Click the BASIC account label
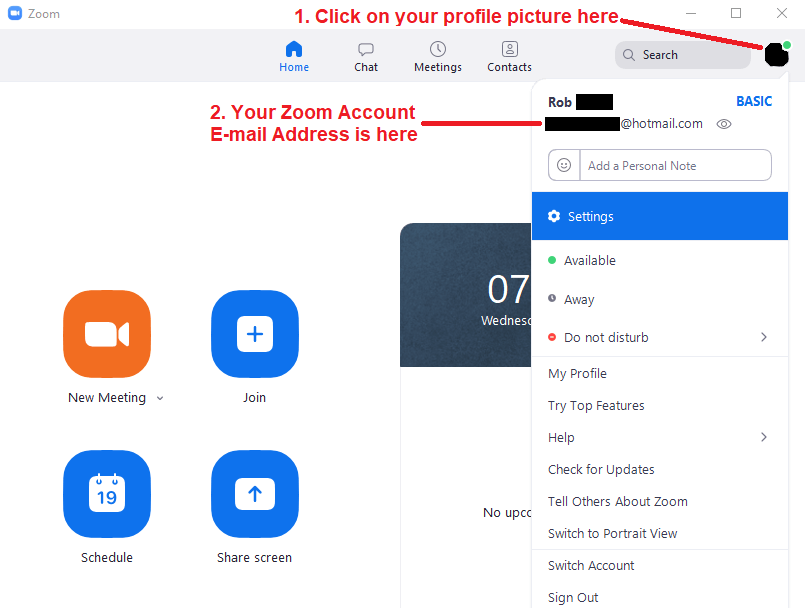The width and height of the screenshot is (805, 608). 754,101
